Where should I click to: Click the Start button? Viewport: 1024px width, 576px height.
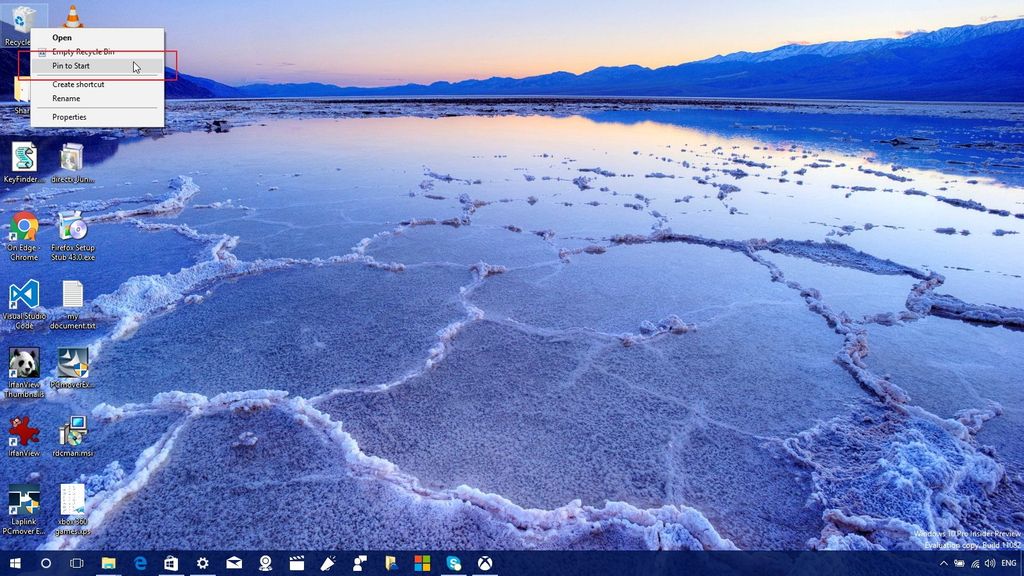(x=15, y=565)
